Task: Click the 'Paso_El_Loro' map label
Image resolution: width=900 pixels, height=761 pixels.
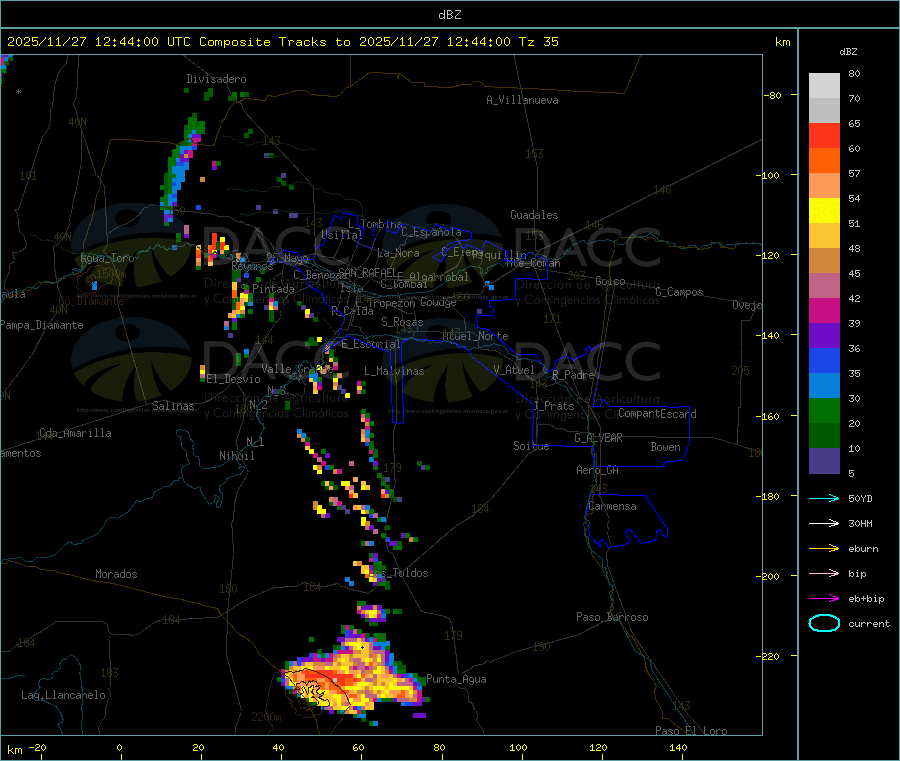Action: (x=691, y=731)
